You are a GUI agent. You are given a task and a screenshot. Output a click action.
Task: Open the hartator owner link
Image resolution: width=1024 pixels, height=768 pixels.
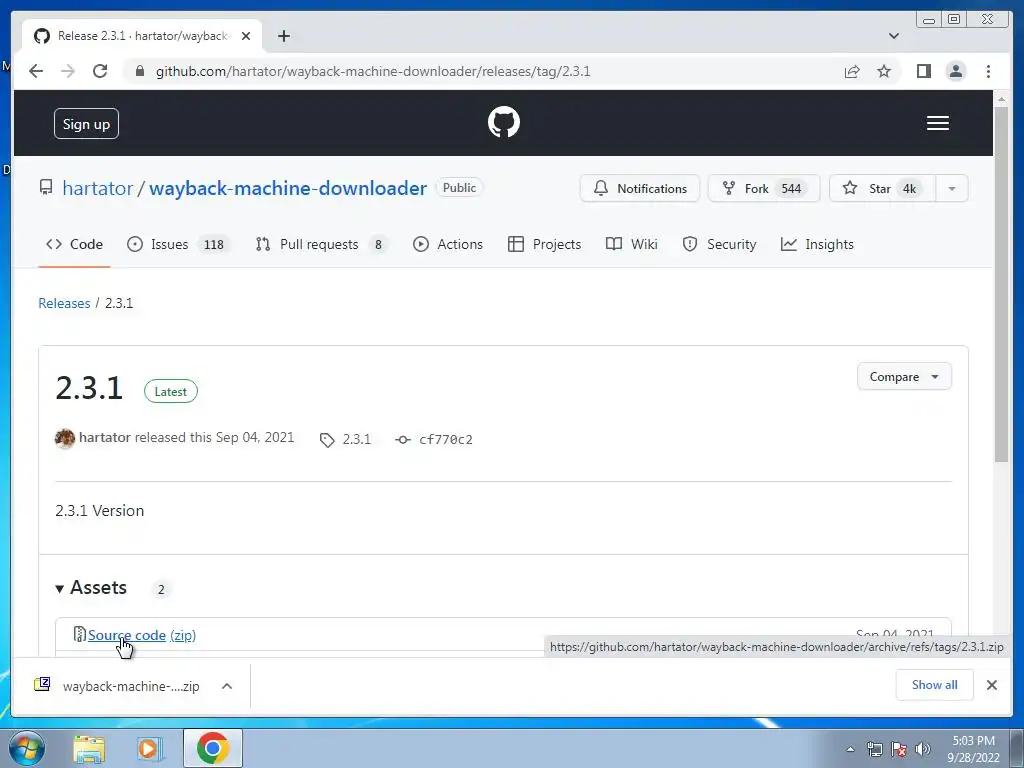click(98, 188)
